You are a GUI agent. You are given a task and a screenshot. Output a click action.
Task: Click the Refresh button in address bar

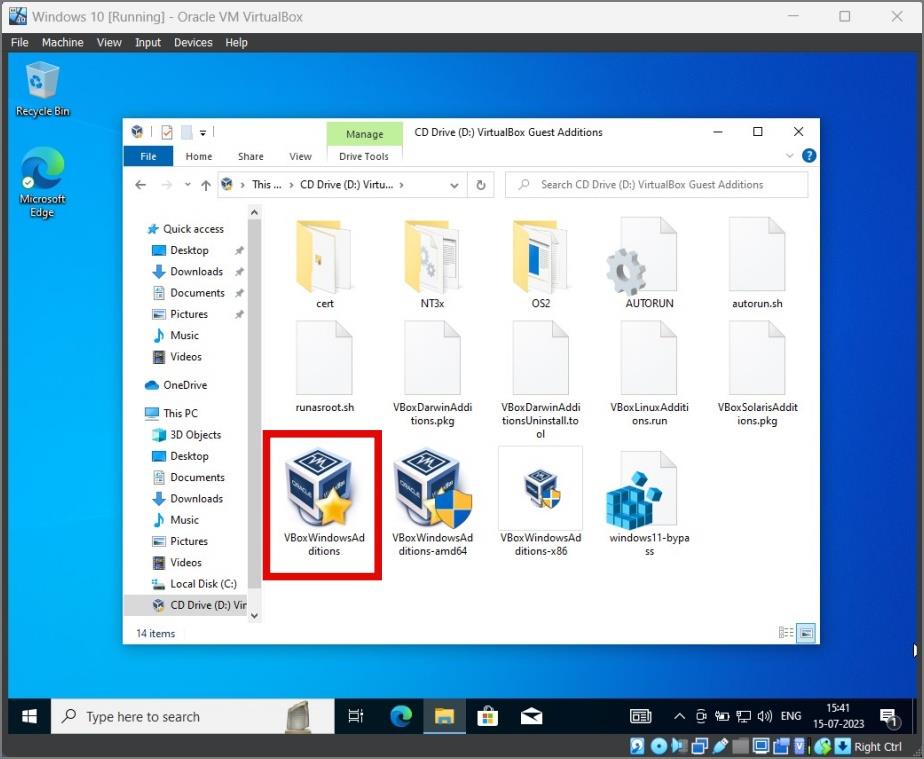(x=481, y=185)
